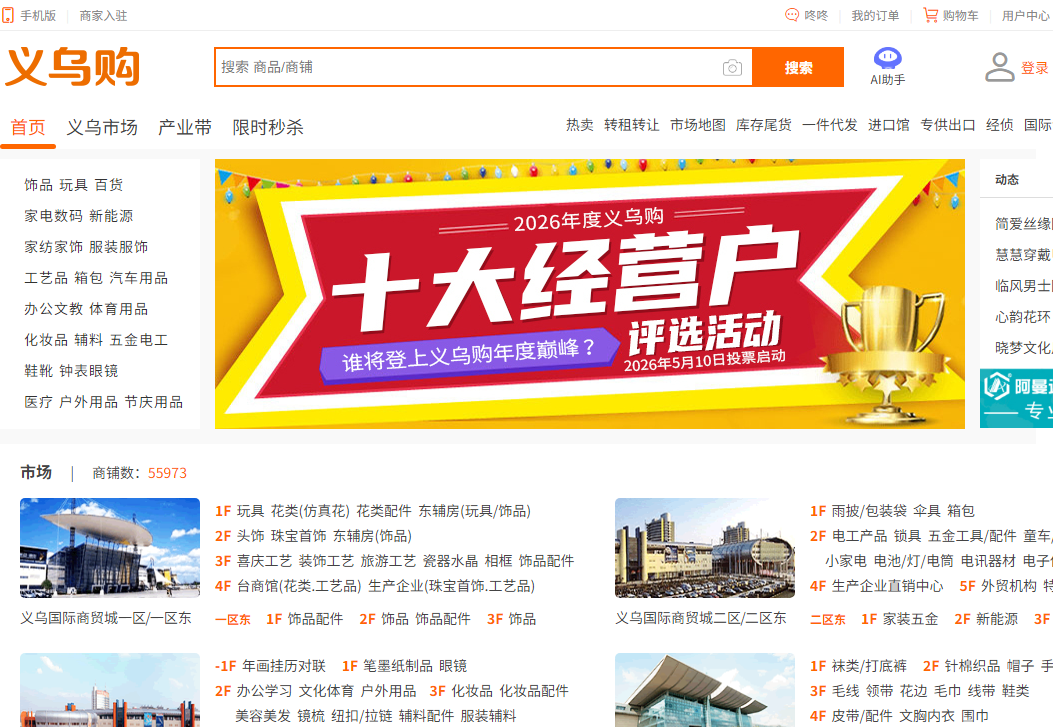Select 汽车用品 category

click(138, 277)
